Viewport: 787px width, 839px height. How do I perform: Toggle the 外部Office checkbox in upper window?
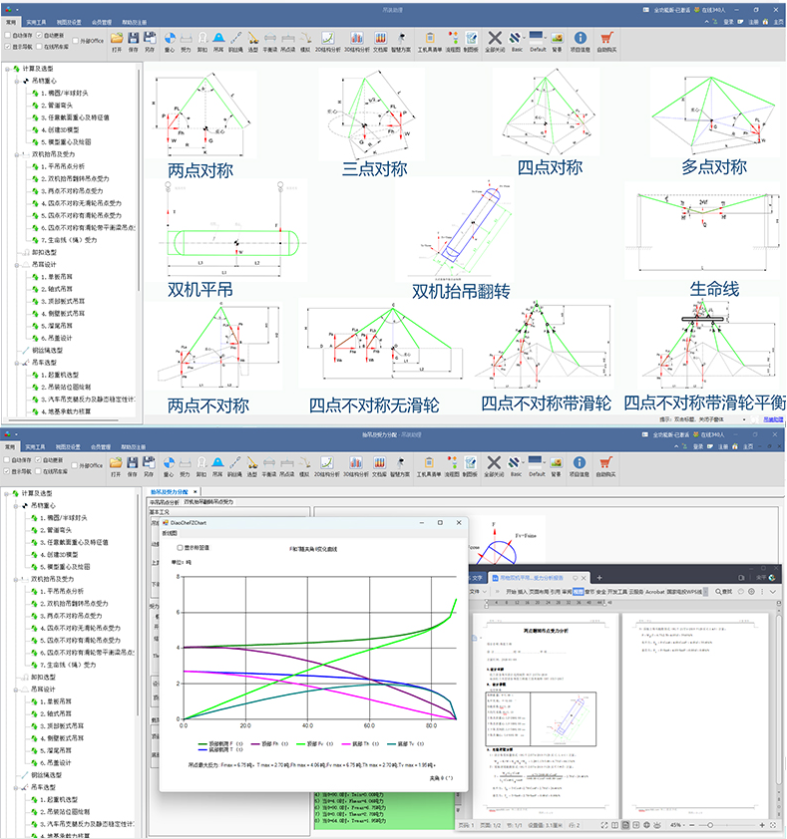(75, 41)
